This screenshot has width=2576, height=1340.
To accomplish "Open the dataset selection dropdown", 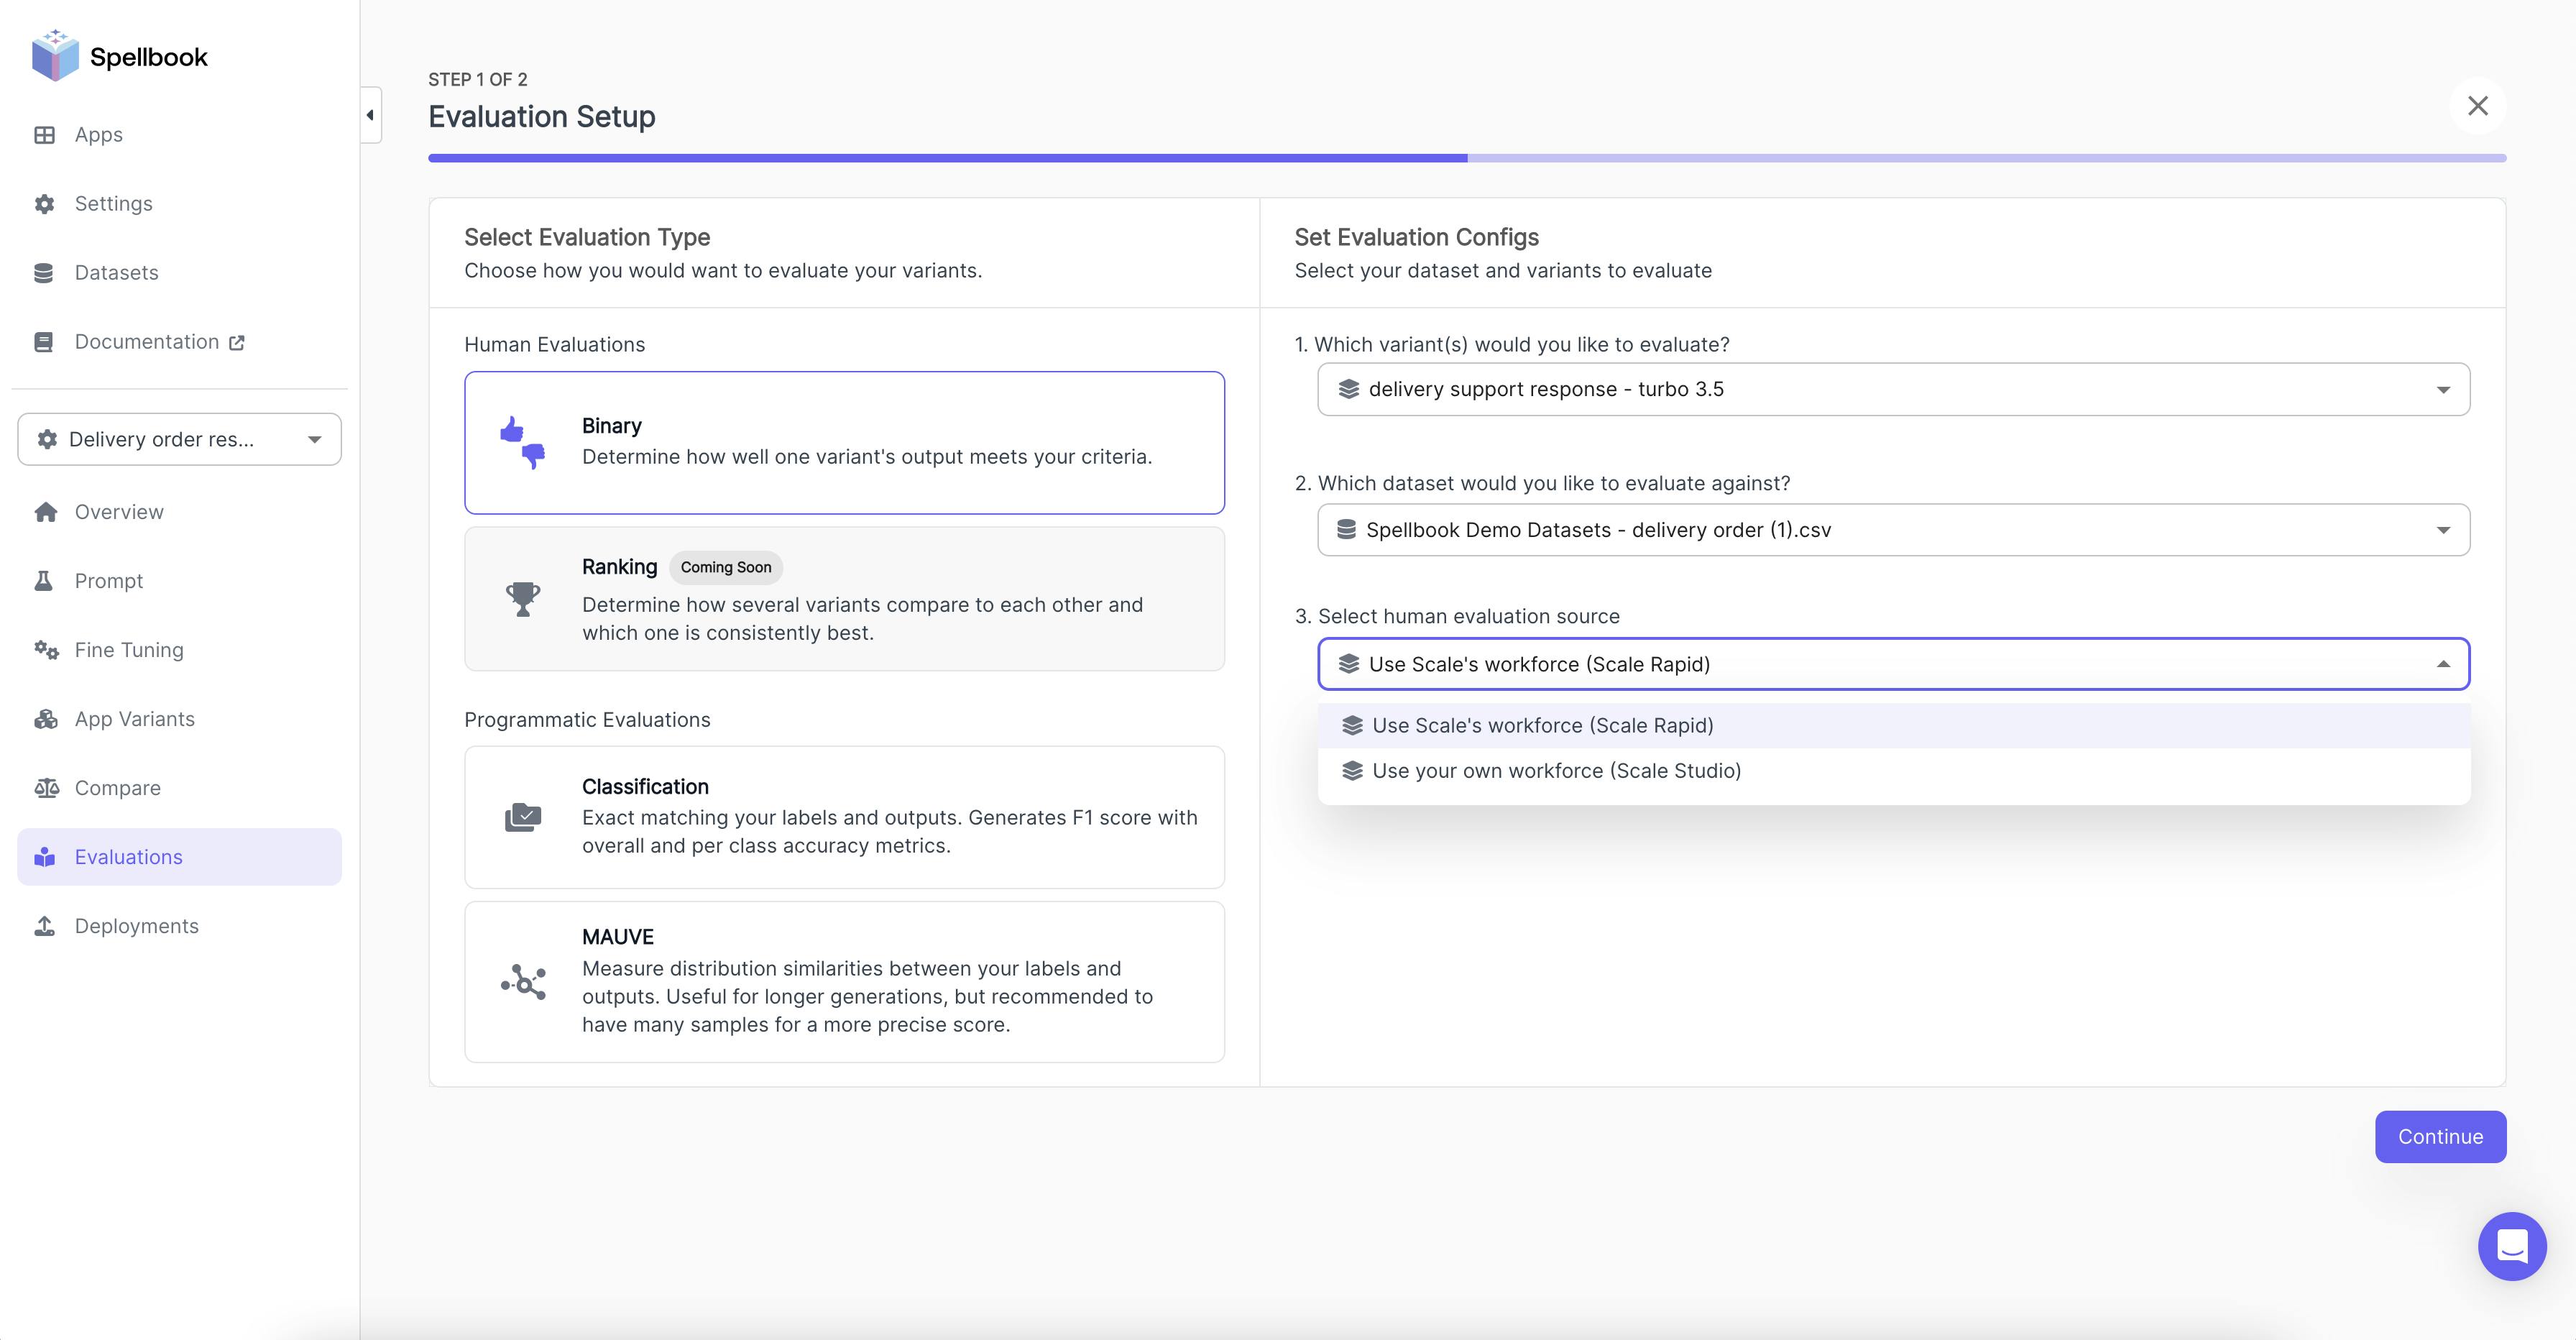I will point(1893,530).
